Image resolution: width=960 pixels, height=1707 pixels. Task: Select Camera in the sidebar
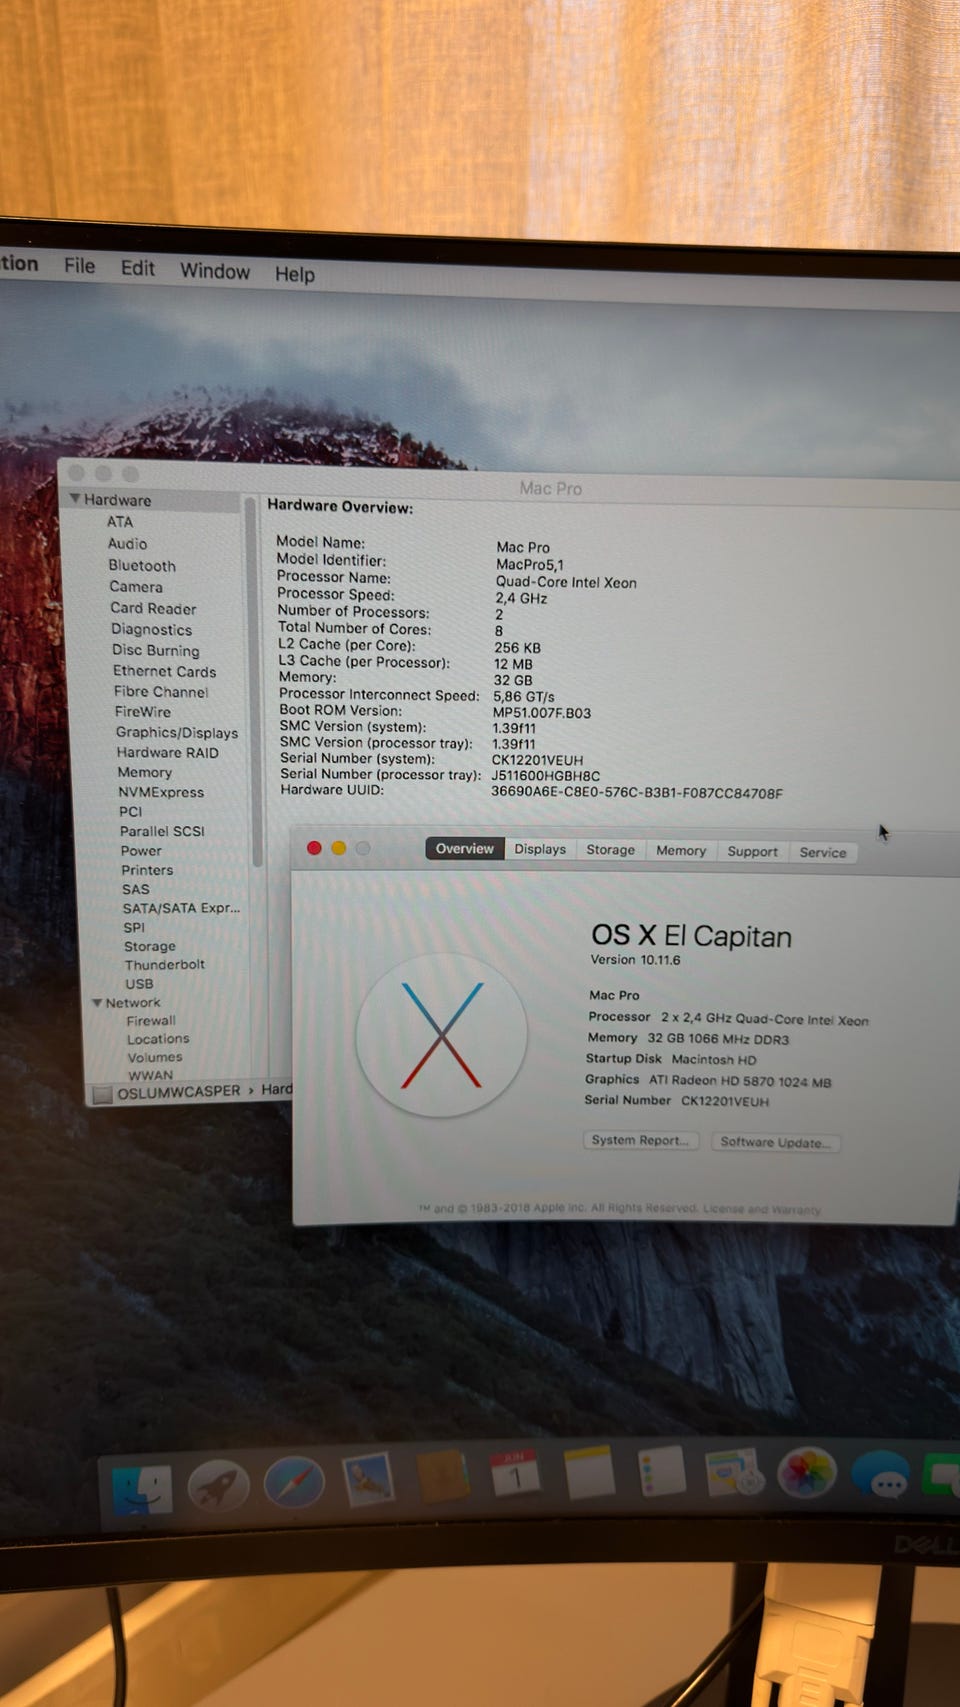coord(136,587)
